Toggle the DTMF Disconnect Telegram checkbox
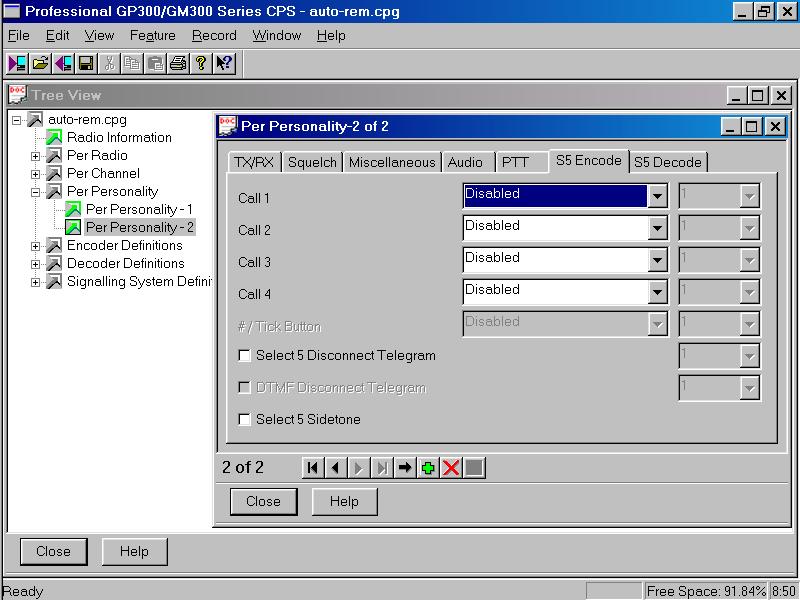 tap(244, 388)
